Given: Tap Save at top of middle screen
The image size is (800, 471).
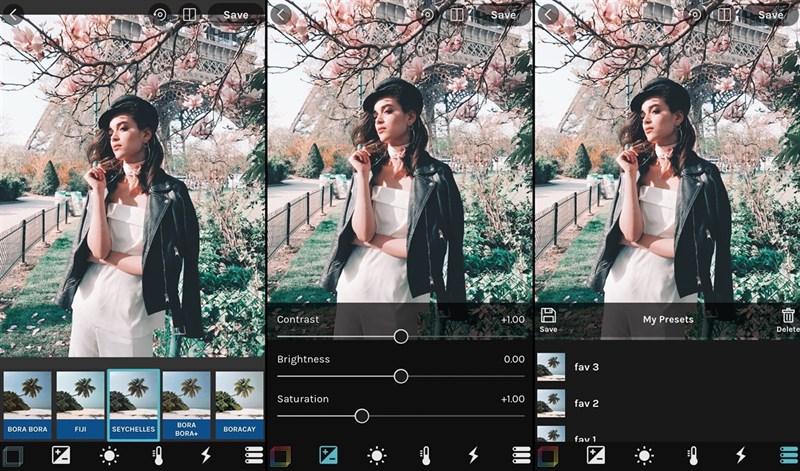Looking at the screenshot, I should 503,15.
